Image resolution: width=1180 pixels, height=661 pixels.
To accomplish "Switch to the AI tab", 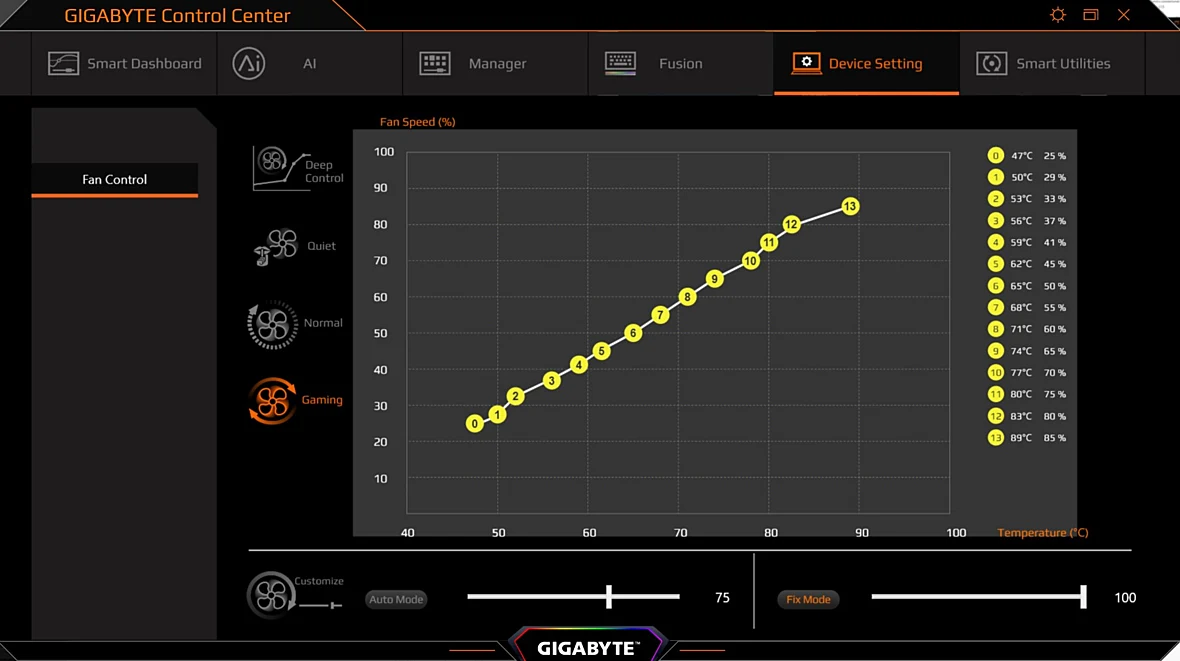I will point(309,63).
